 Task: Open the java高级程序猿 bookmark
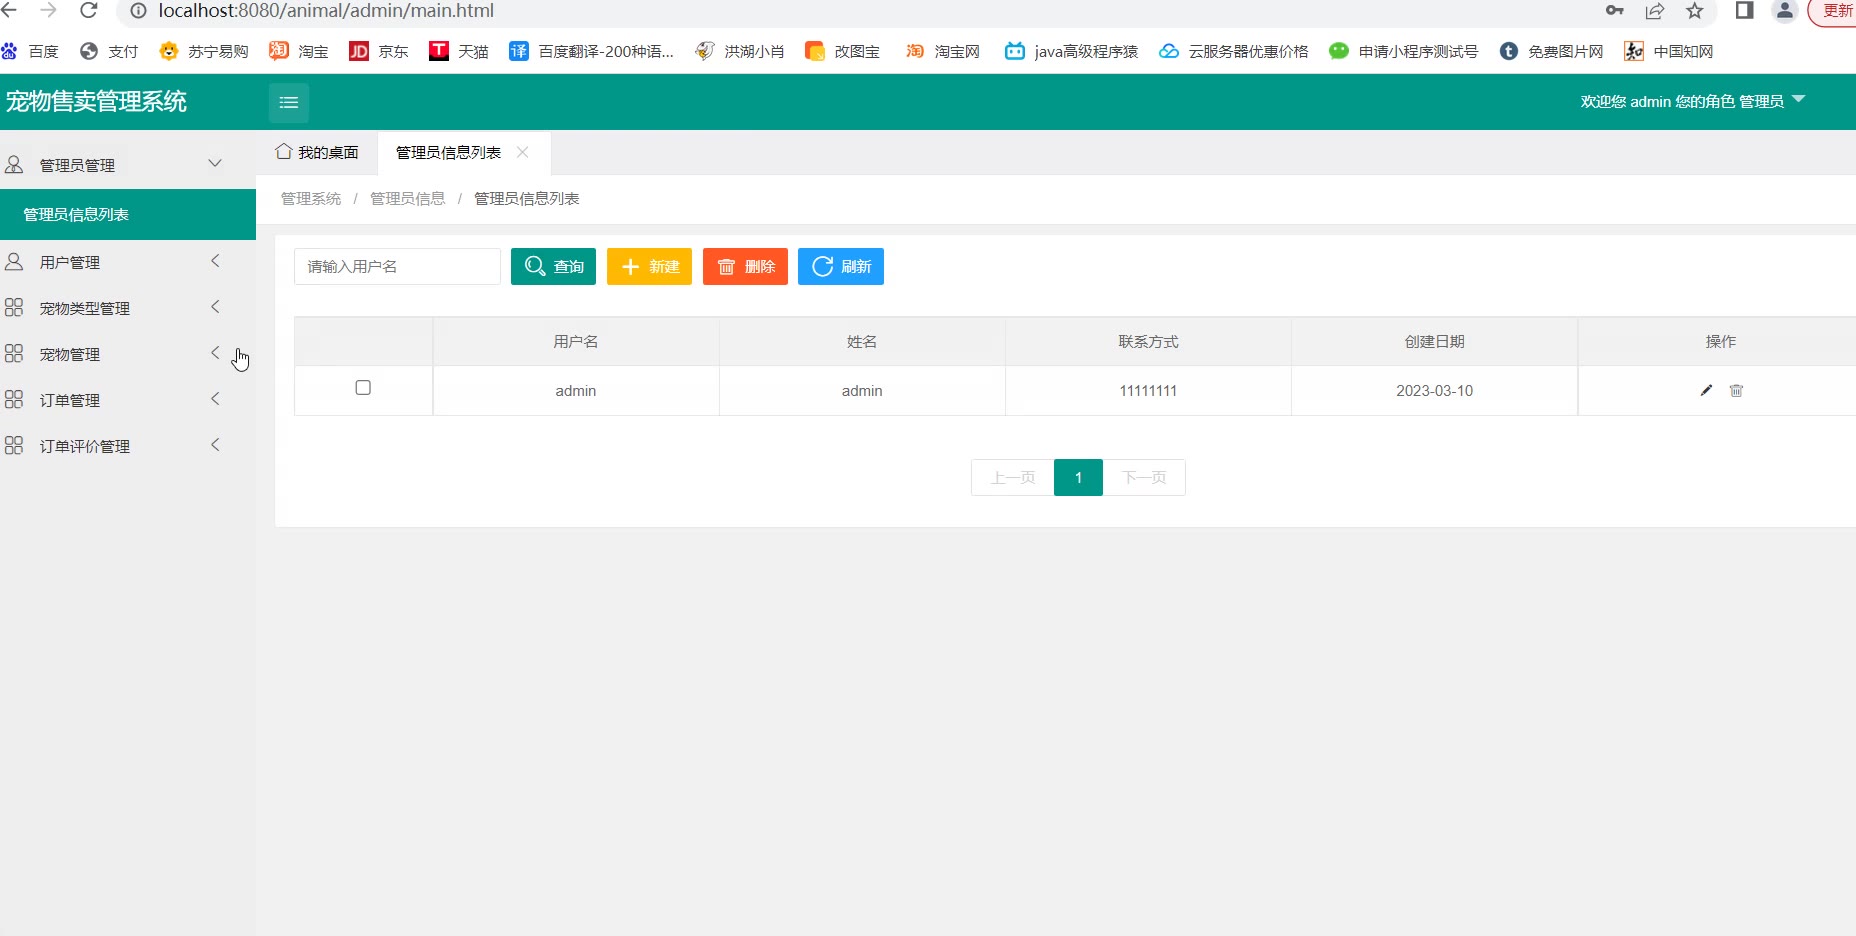1071,51
